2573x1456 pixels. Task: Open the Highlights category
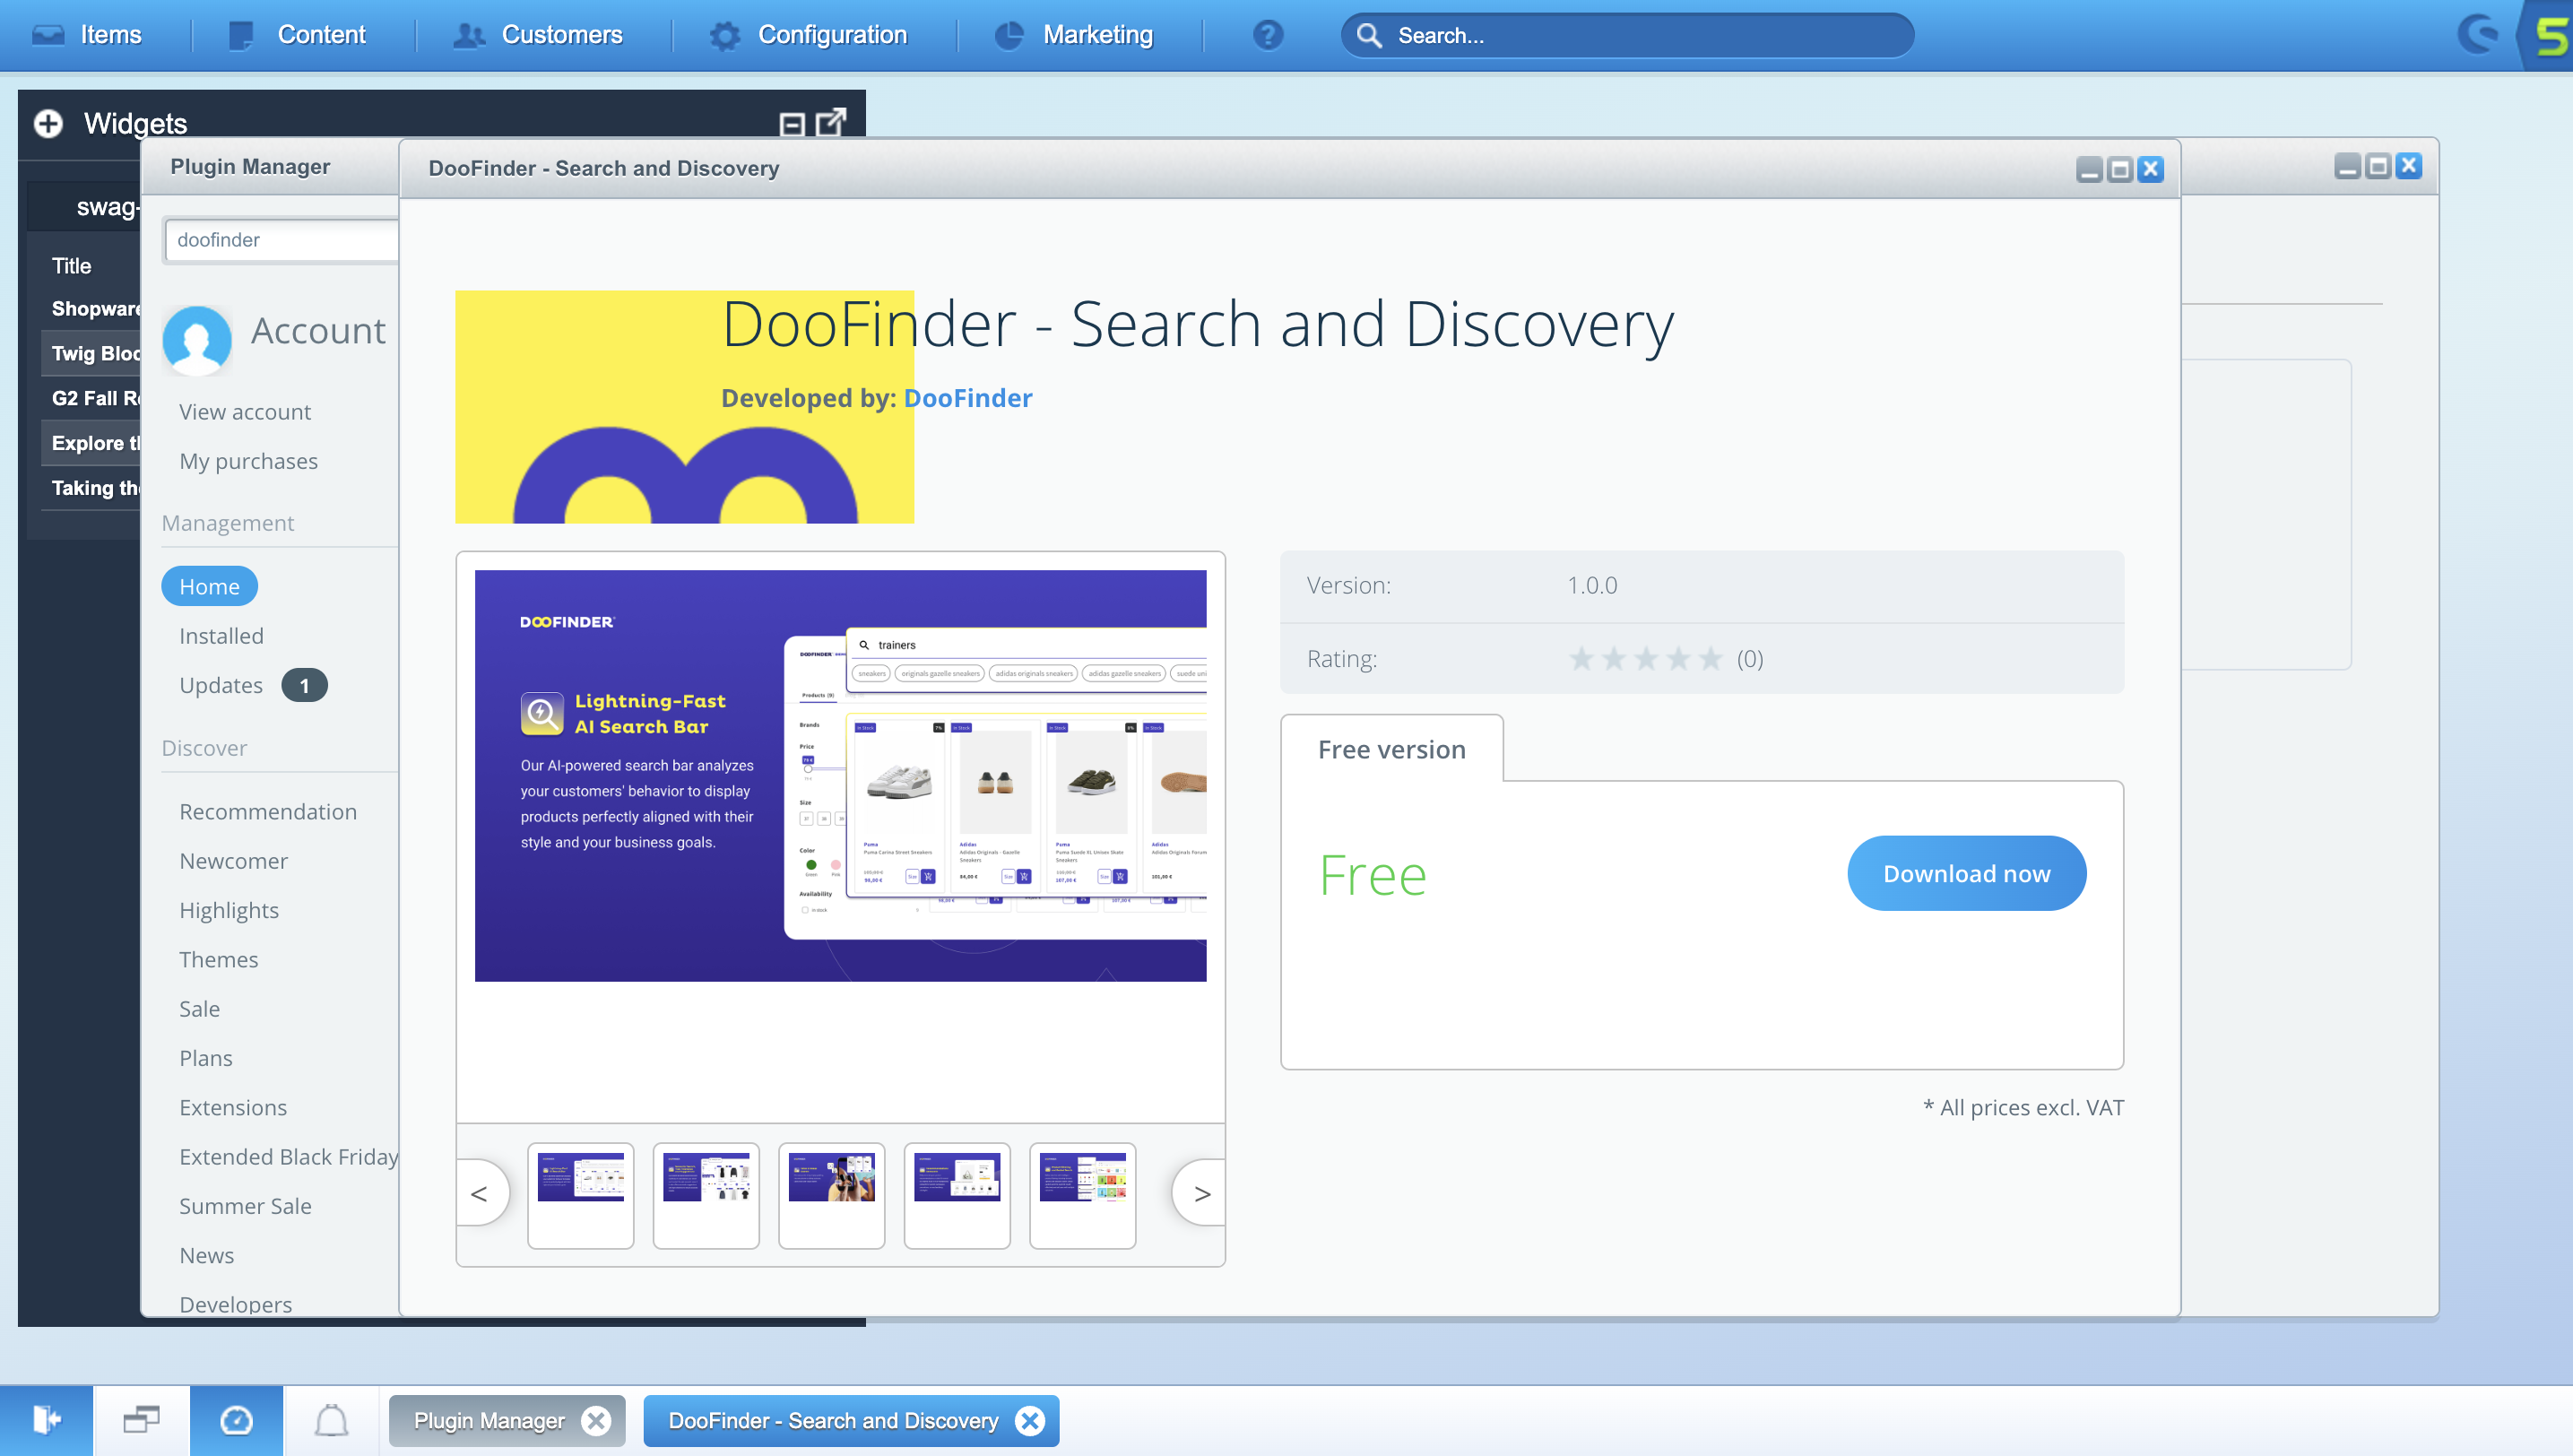click(x=229, y=910)
